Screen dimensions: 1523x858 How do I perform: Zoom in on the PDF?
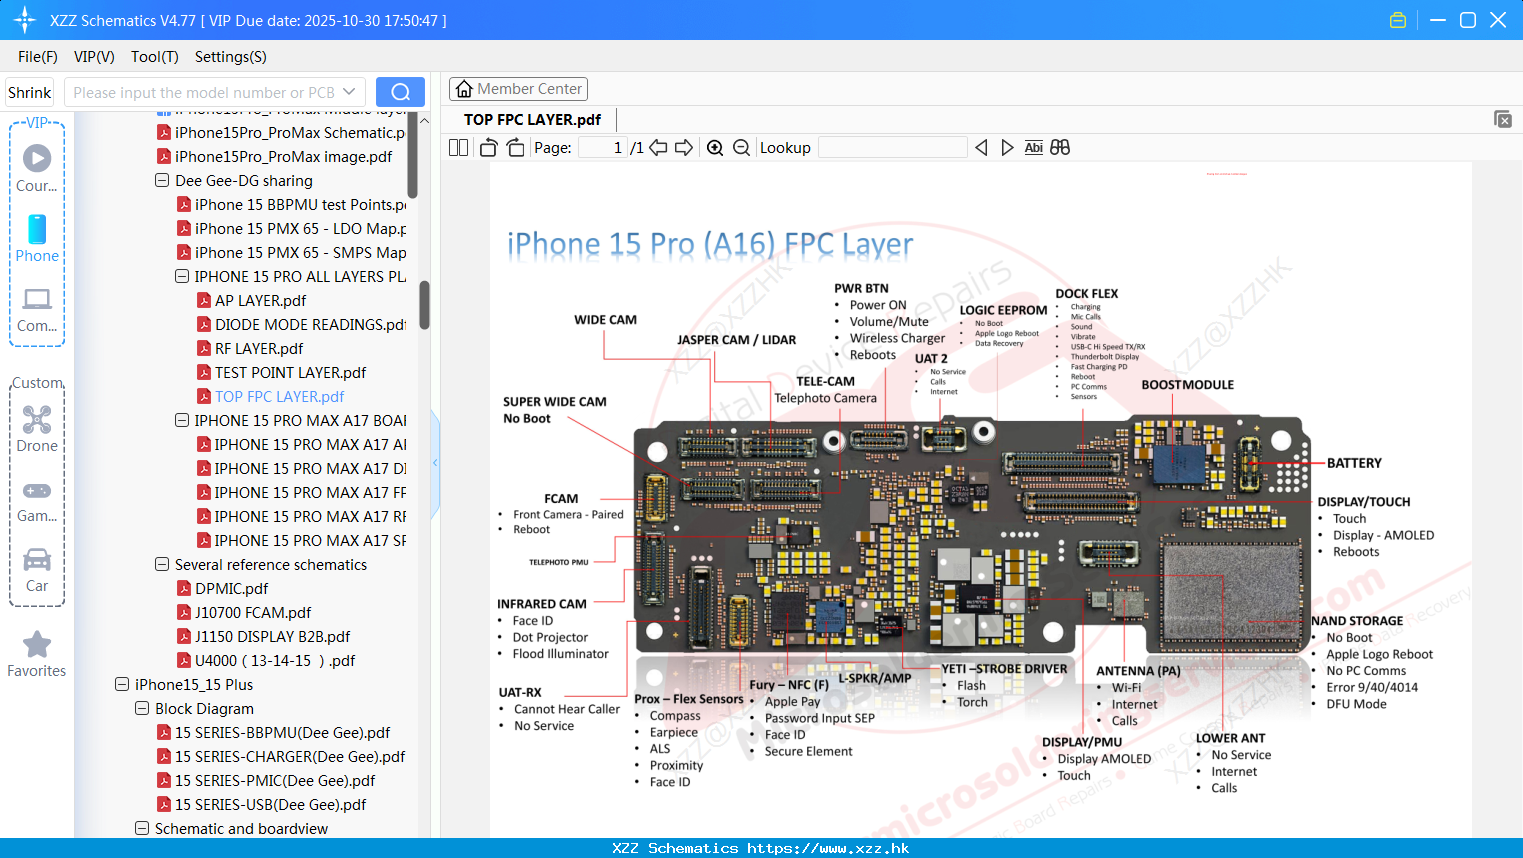point(715,147)
